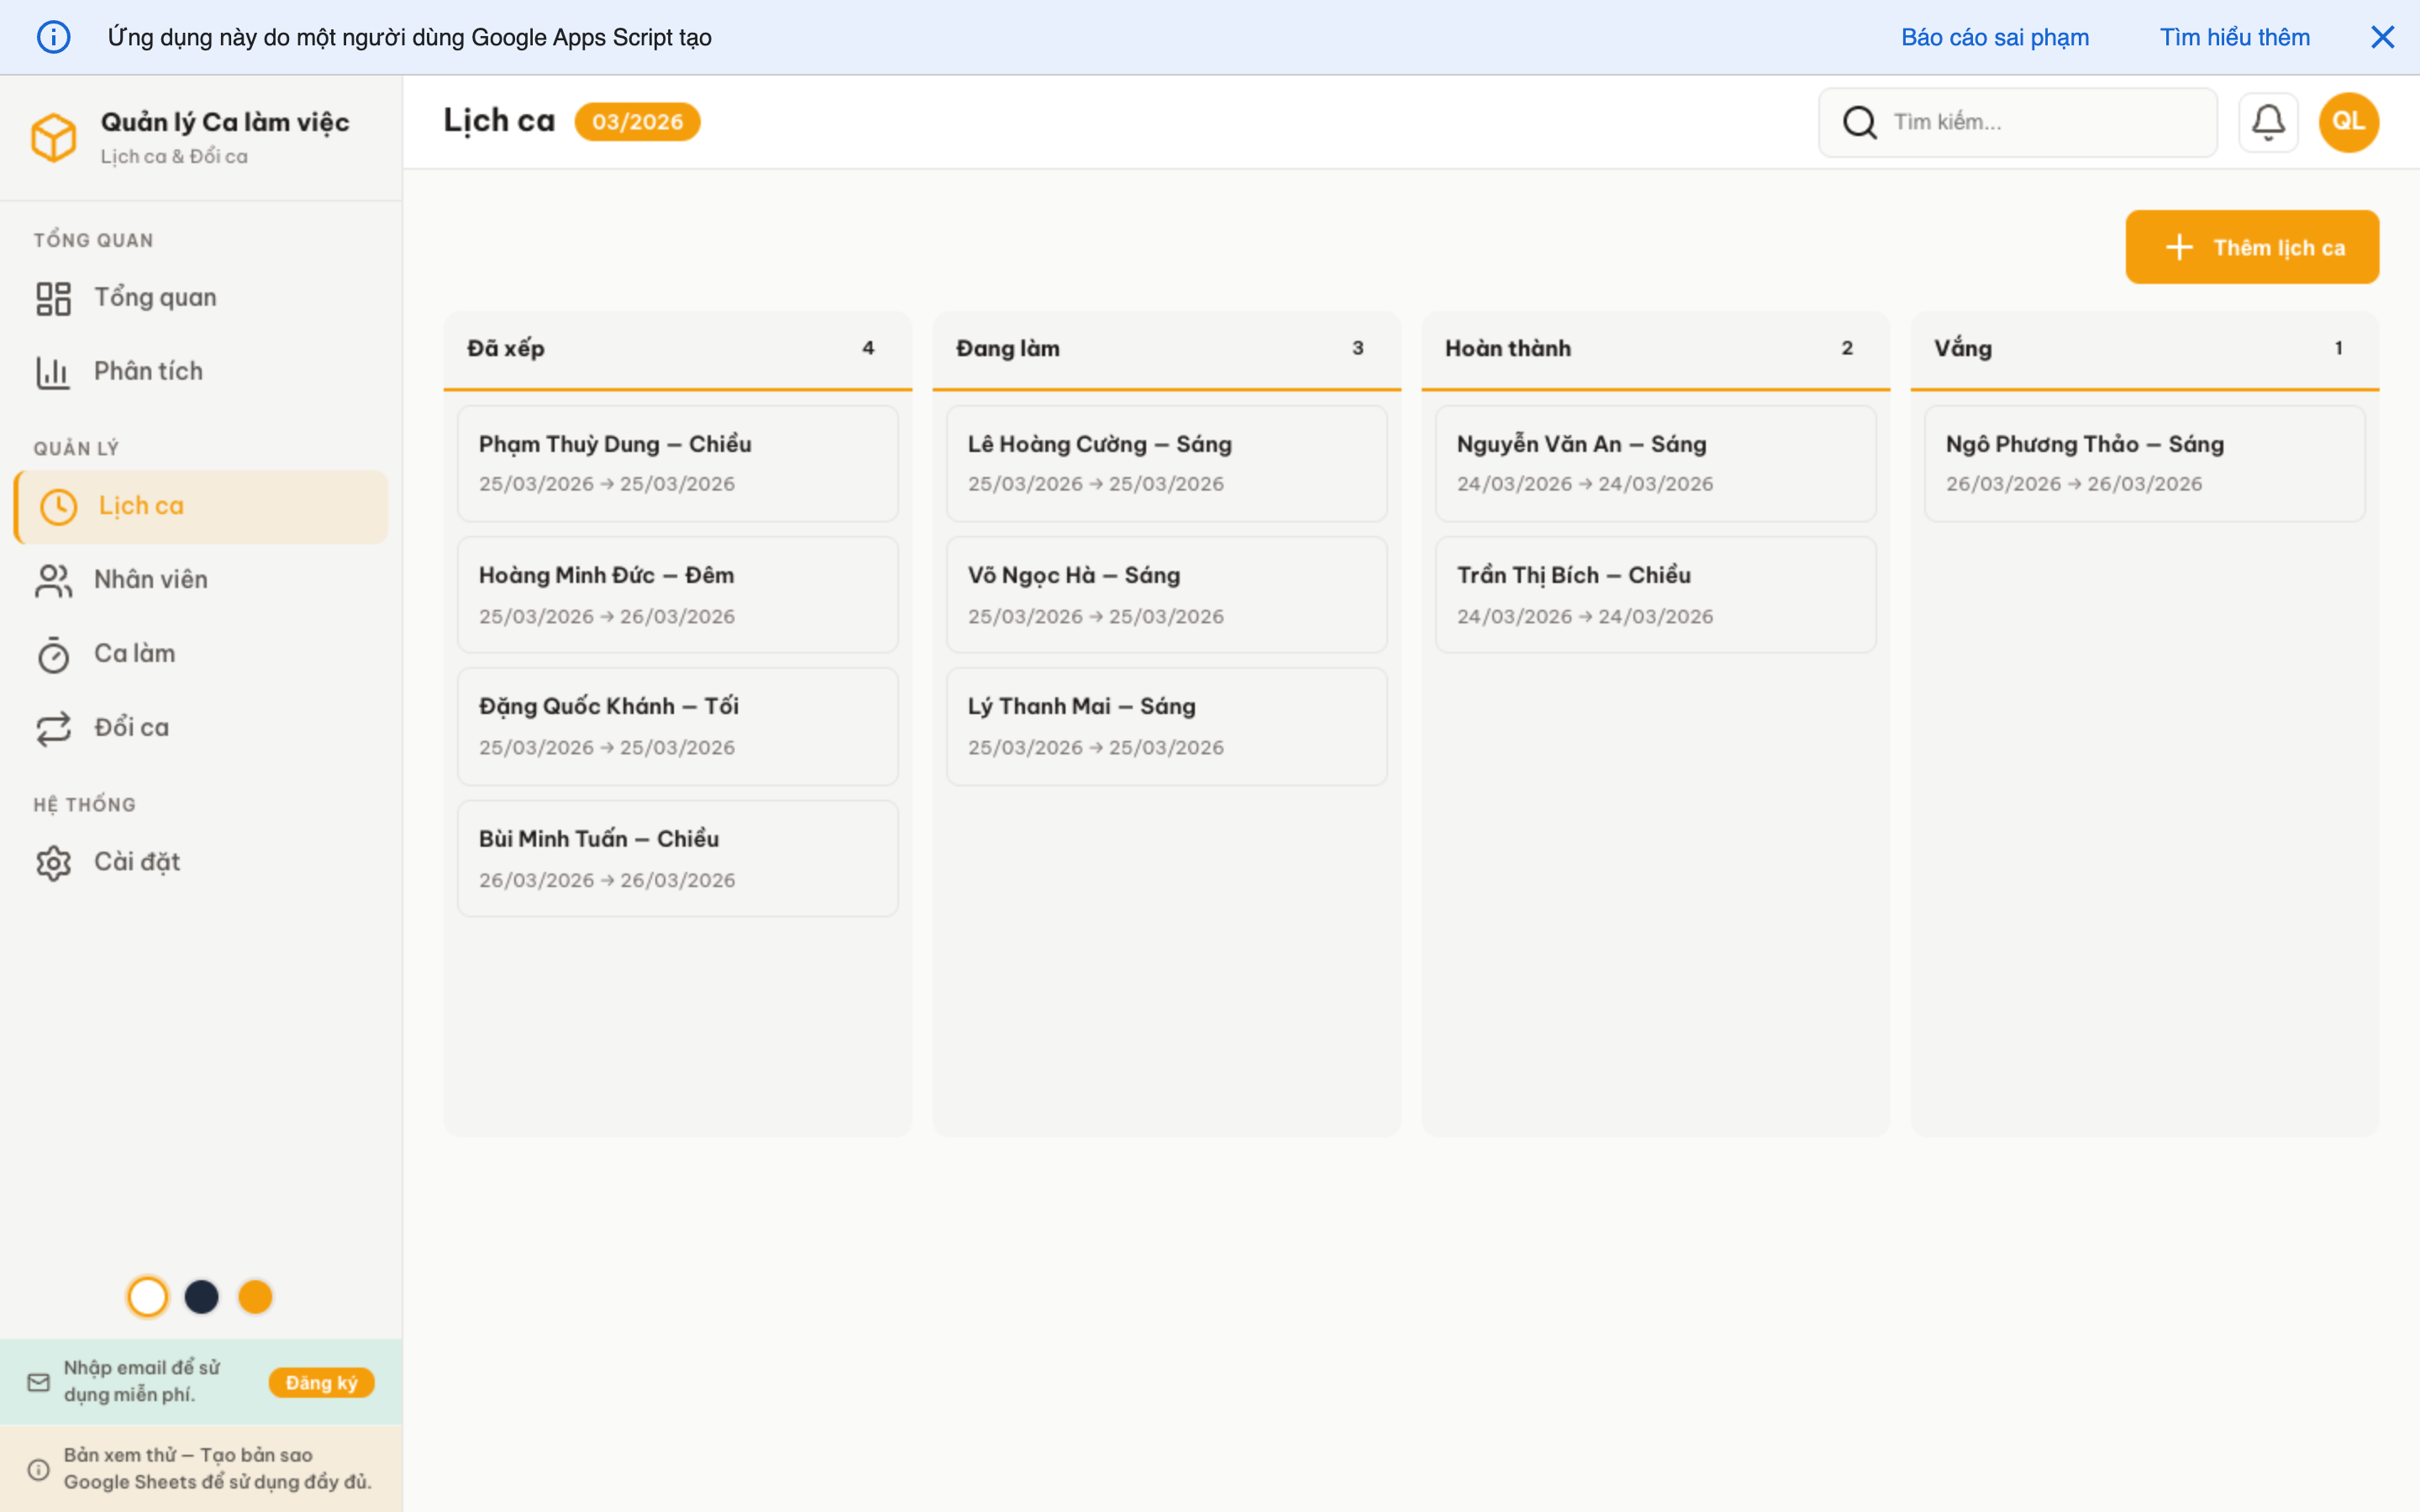Click the Đăng ký signup button
The width and height of the screenshot is (2420, 1512).
coord(321,1381)
